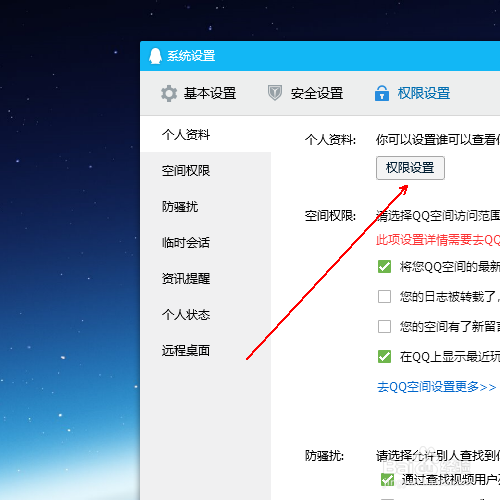The image size is (500, 500).
Task: Click the blue lock icon beside 权限设置
Action: (382, 93)
